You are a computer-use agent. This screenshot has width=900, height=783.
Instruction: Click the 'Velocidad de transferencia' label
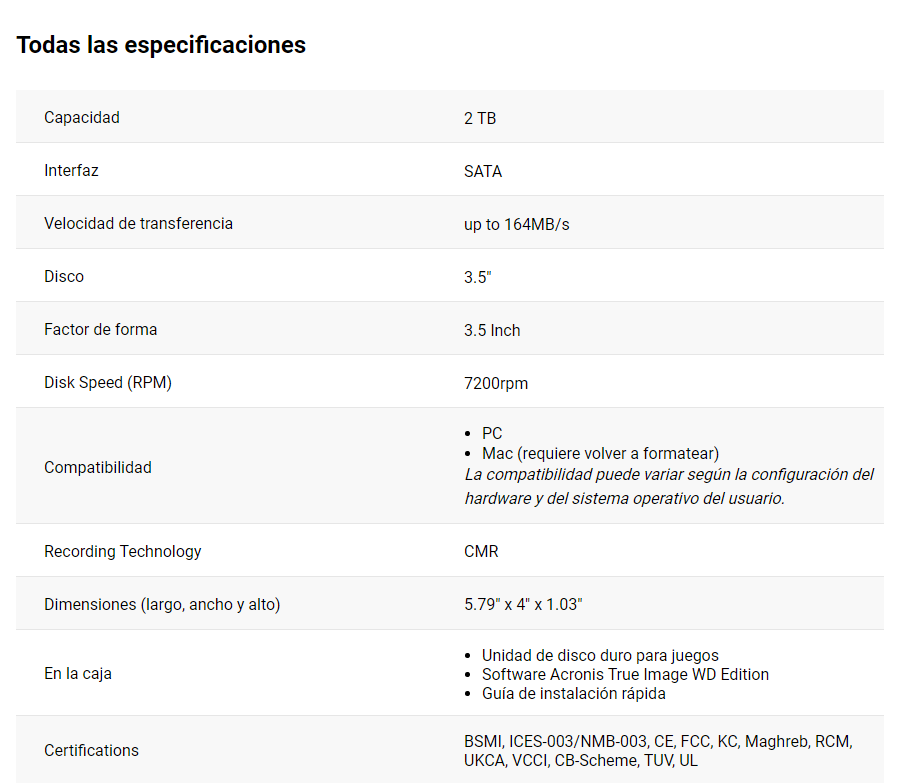pos(138,223)
